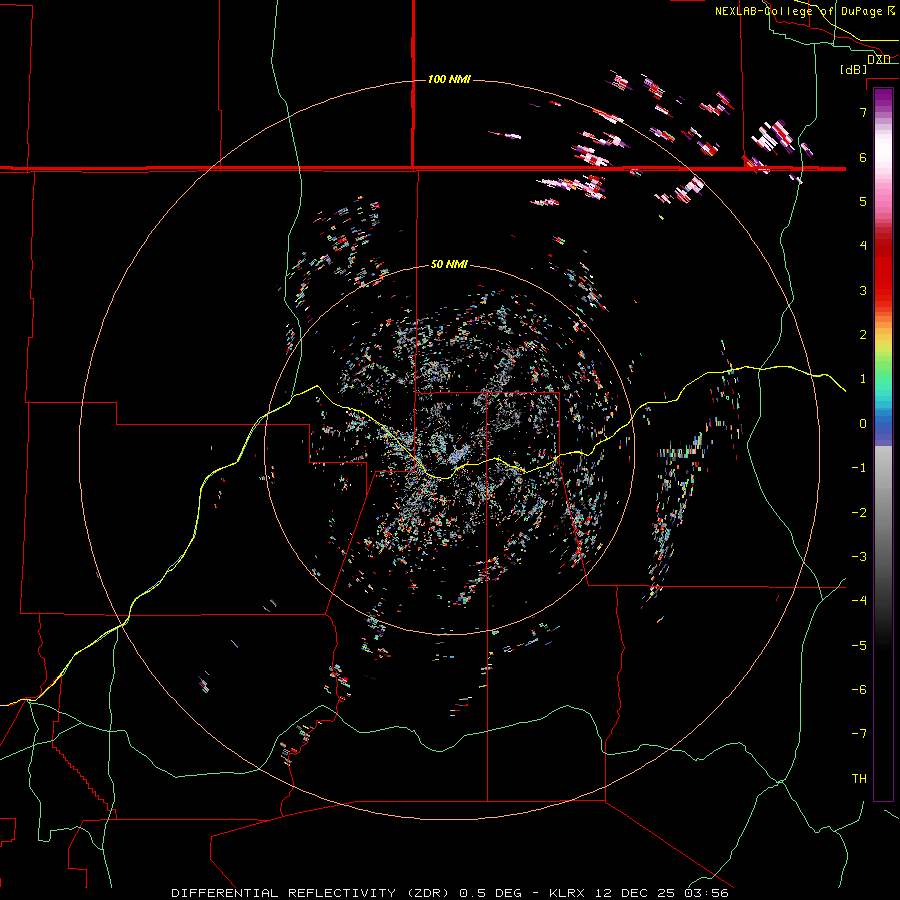Pick the -4 label on the dB scale
Viewport: 900px width, 900px height.
pos(859,600)
